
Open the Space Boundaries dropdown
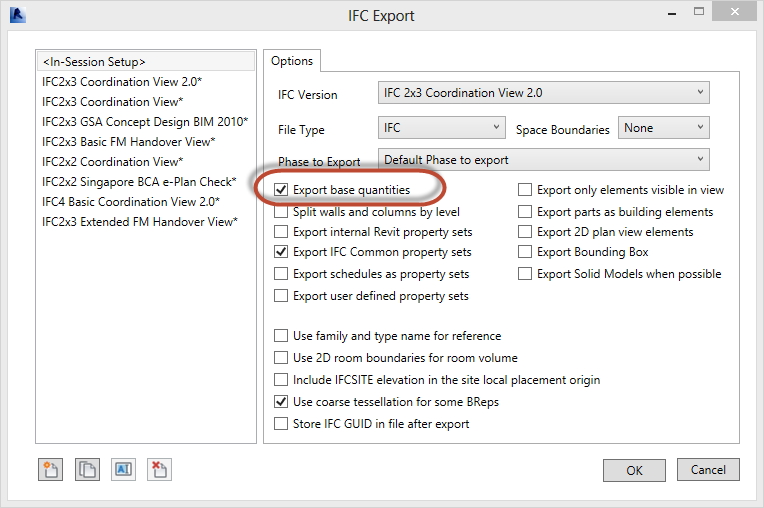click(664, 128)
